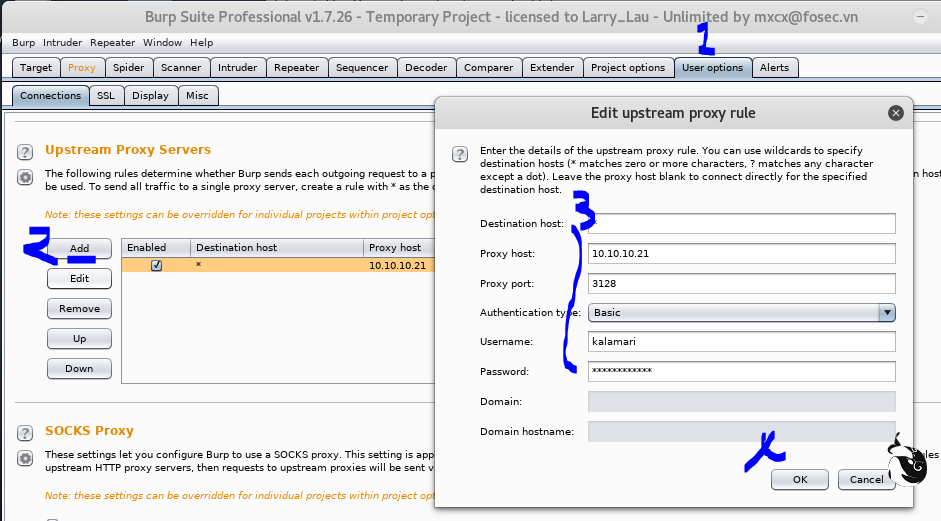Close the Edit upstream proxy rule dialog
This screenshot has width=941, height=521.
coord(895,113)
